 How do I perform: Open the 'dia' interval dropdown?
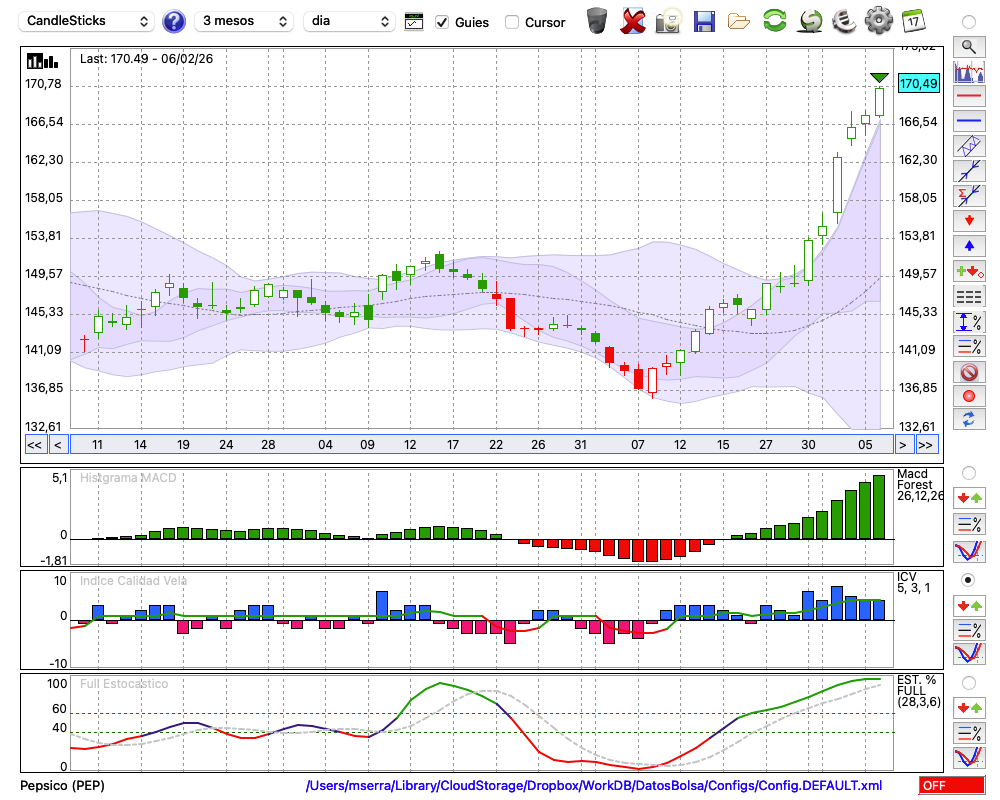point(350,21)
